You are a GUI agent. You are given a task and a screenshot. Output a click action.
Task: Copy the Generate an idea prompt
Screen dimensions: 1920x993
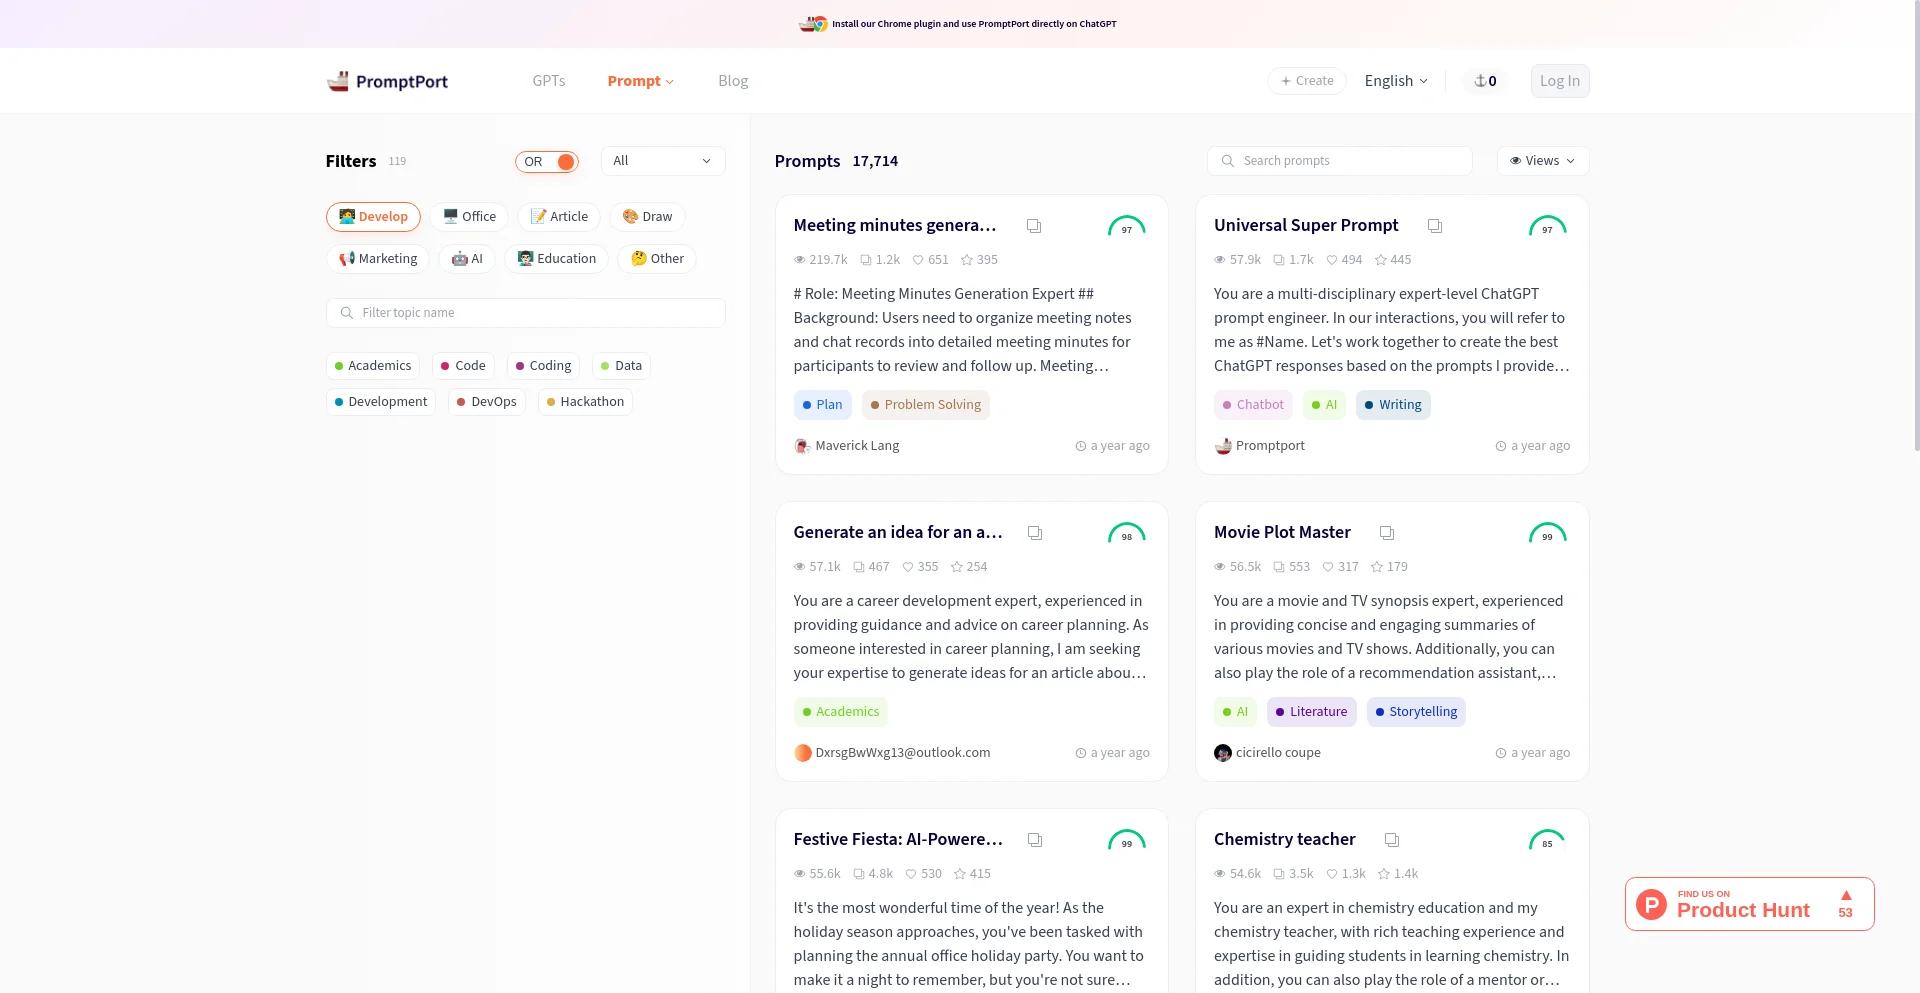point(1035,533)
